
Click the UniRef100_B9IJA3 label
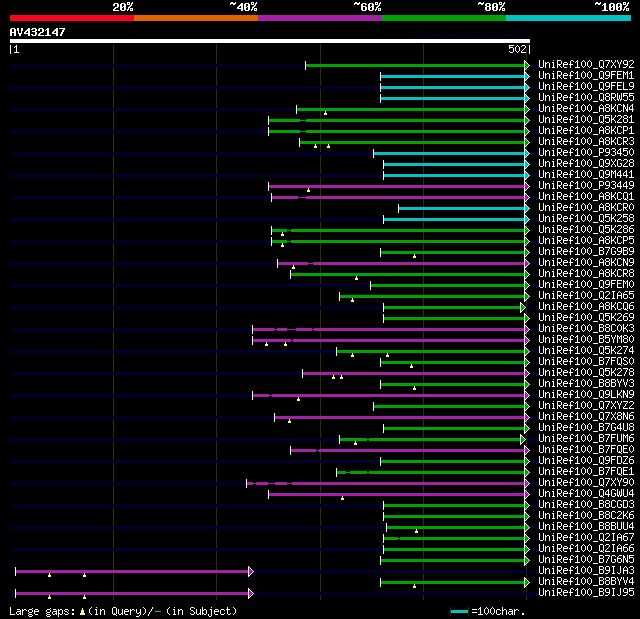(x=586, y=571)
